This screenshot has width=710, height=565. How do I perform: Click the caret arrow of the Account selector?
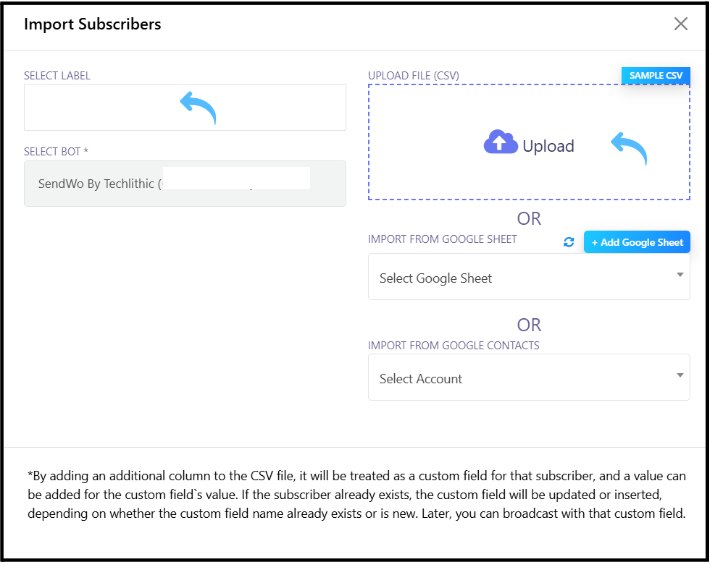680,375
